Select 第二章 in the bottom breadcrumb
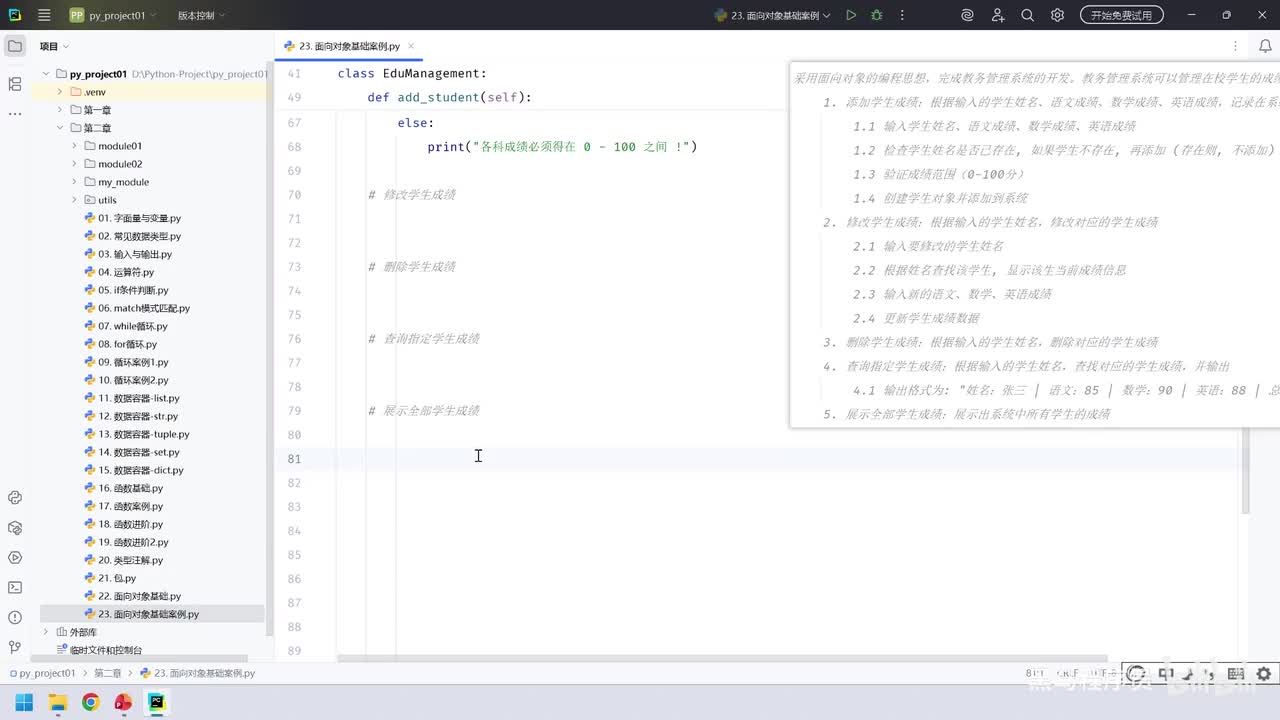The height and width of the screenshot is (720, 1280). pyautogui.click(x=108, y=673)
